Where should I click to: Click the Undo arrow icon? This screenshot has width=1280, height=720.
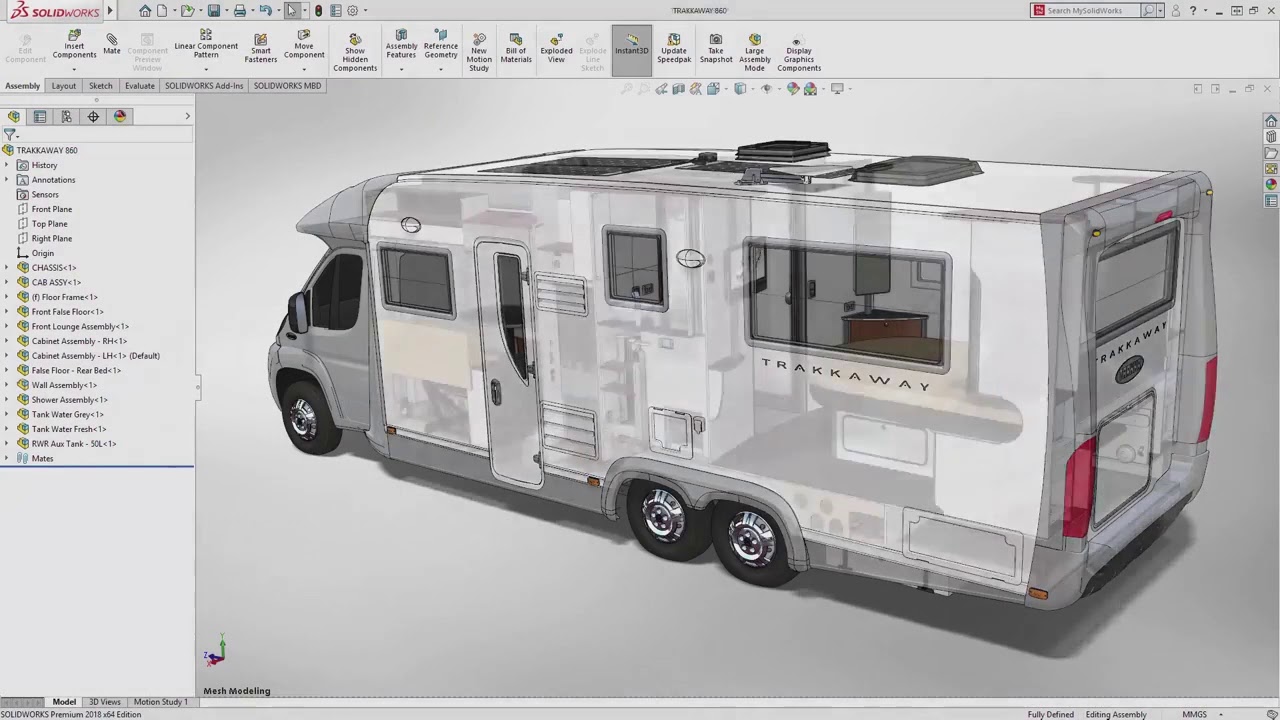click(265, 11)
